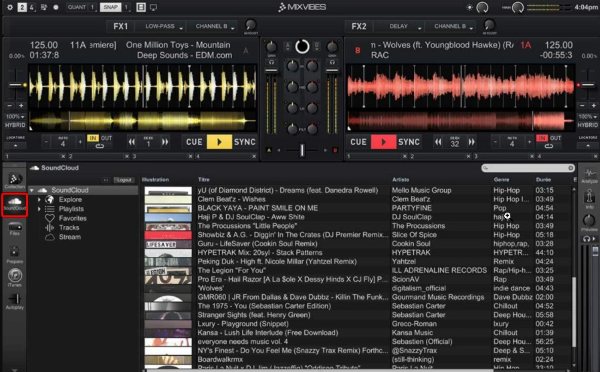The height and width of the screenshot is (372, 600).
Task: Open the Prepare list in sidebar
Action: (x=15, y=255)
